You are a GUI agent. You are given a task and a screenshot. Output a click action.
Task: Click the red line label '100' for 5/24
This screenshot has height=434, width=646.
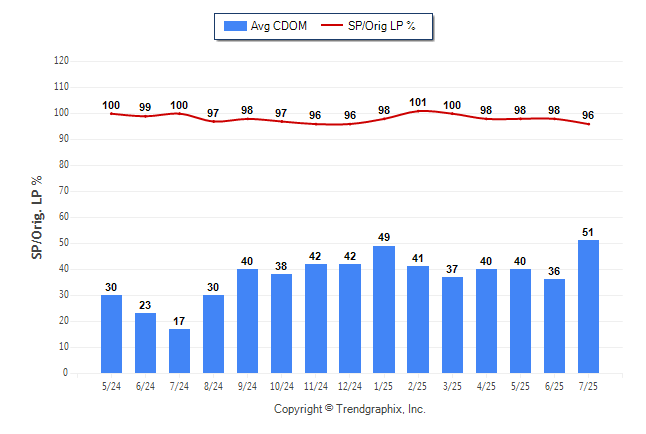[111, 106]
